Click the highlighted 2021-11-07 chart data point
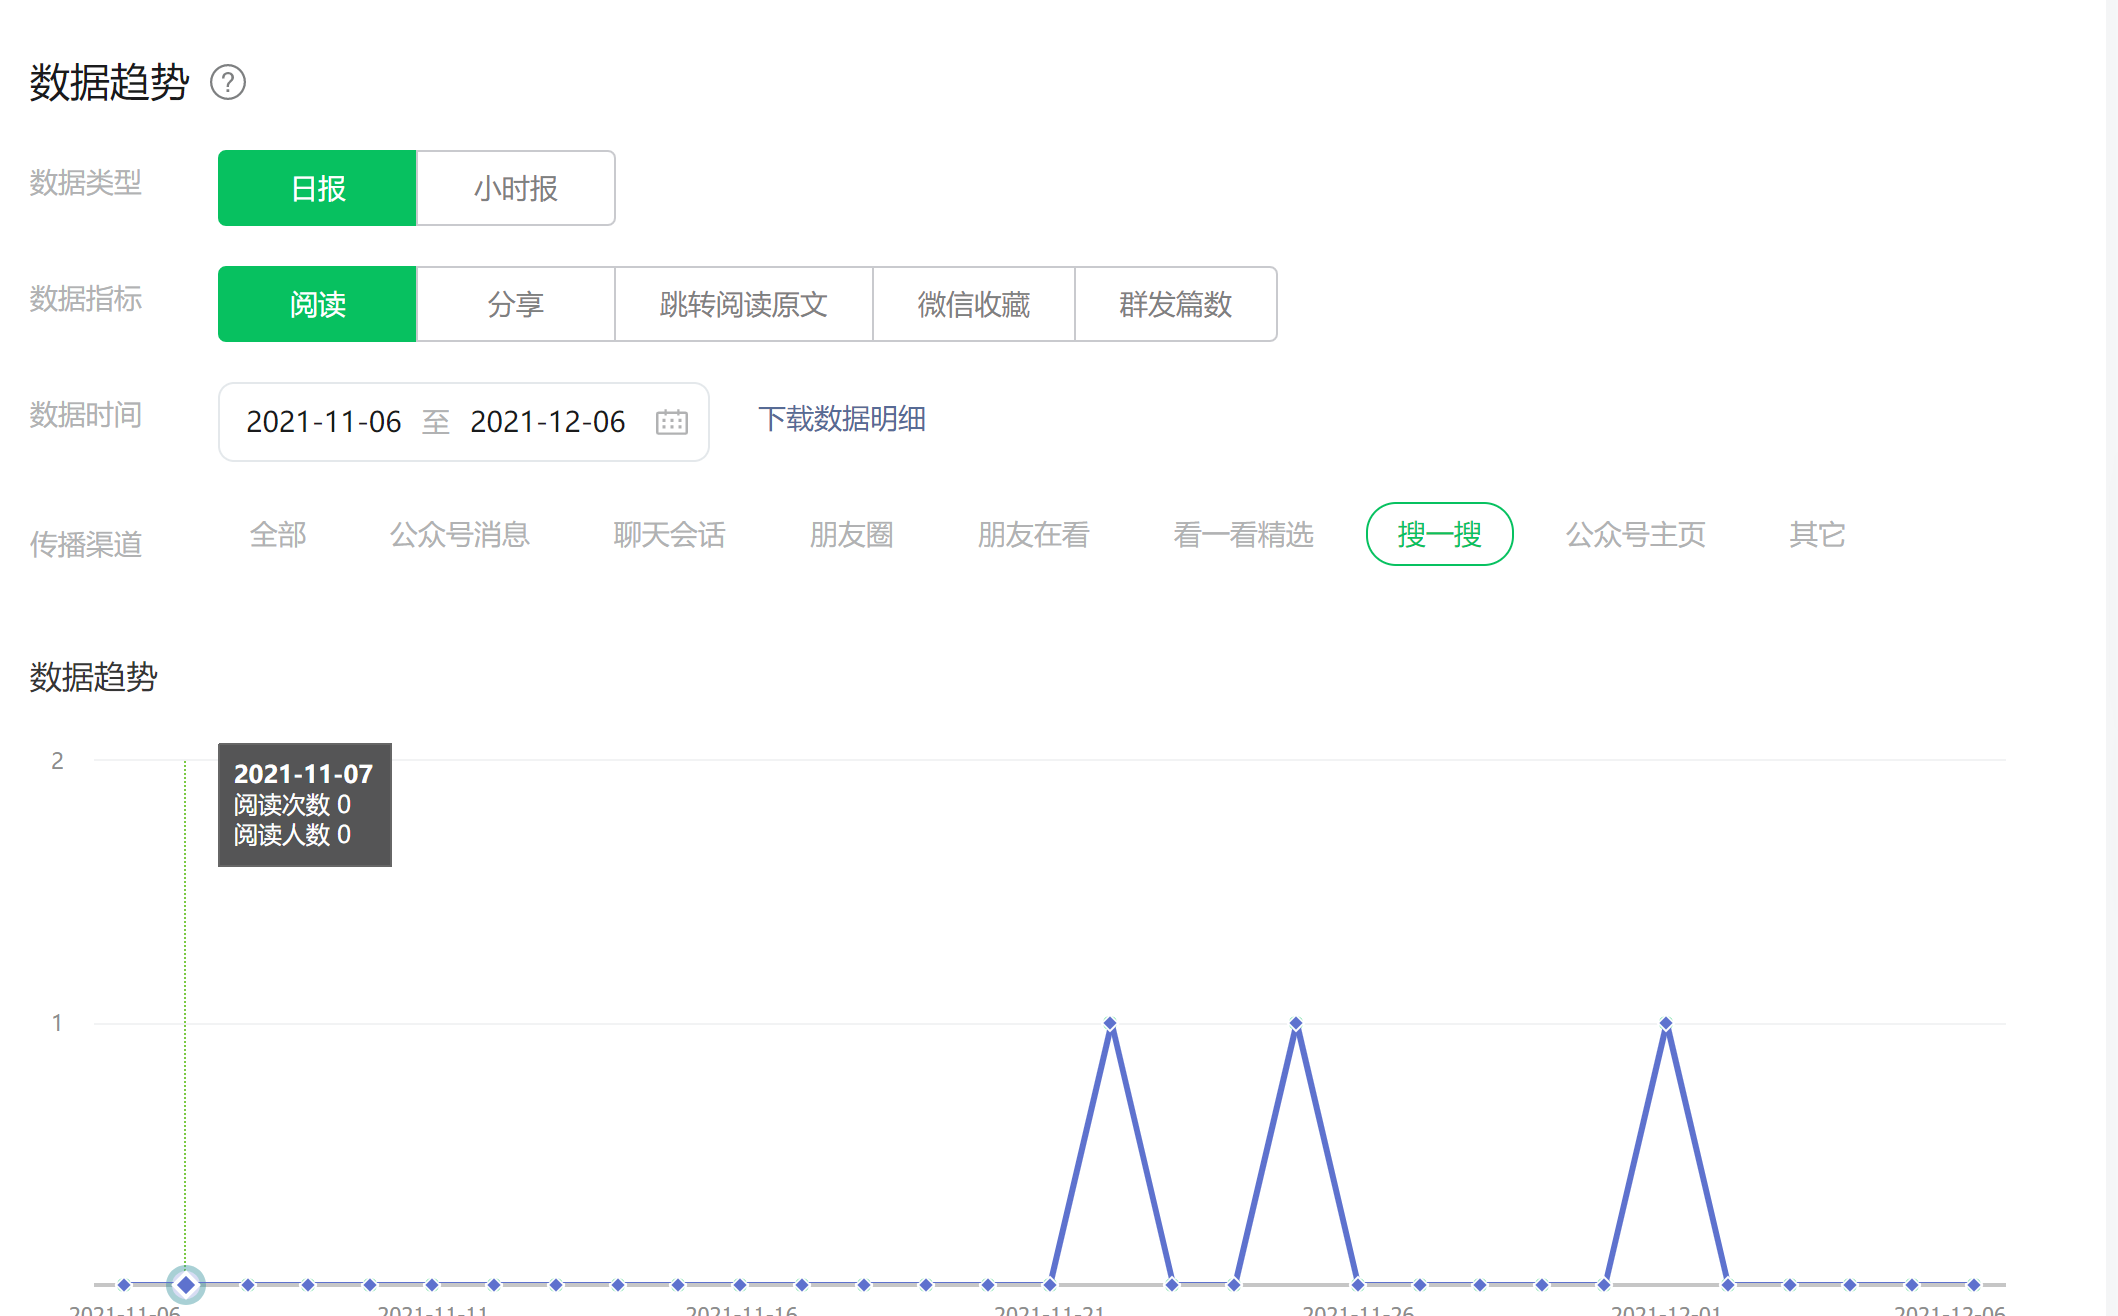 pos(186,1284)
